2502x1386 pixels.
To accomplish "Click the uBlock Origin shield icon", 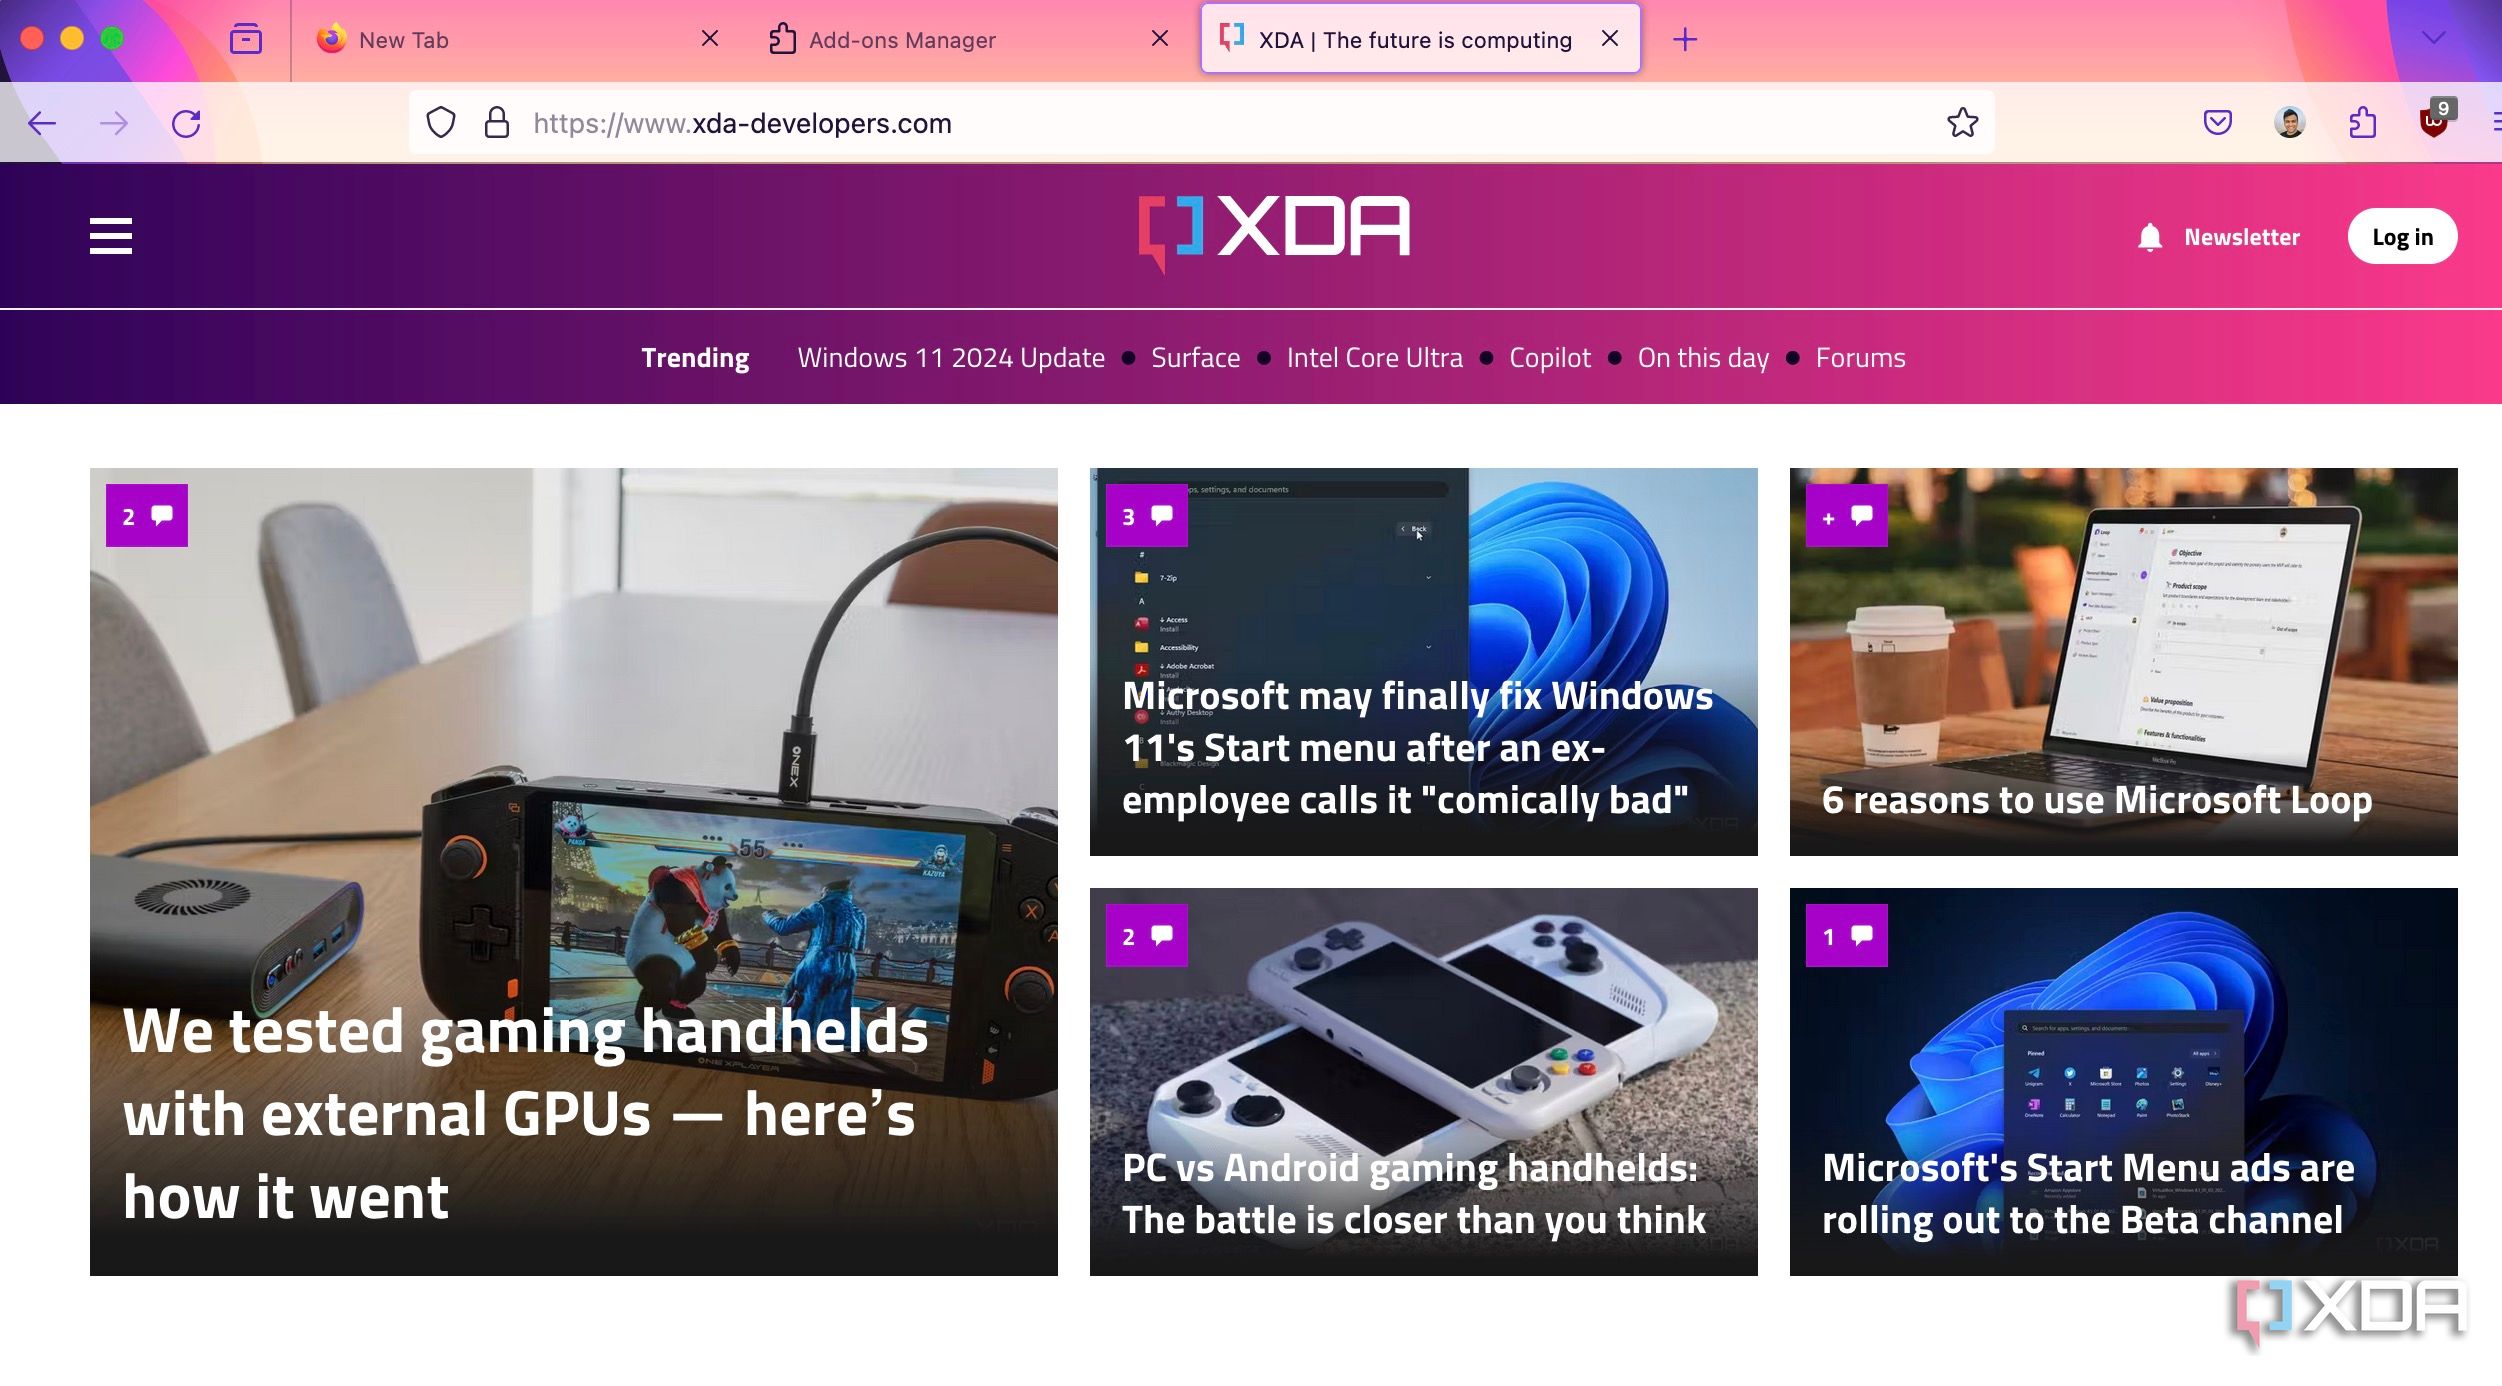I will pyautogui.click(x=2434, y=120).
